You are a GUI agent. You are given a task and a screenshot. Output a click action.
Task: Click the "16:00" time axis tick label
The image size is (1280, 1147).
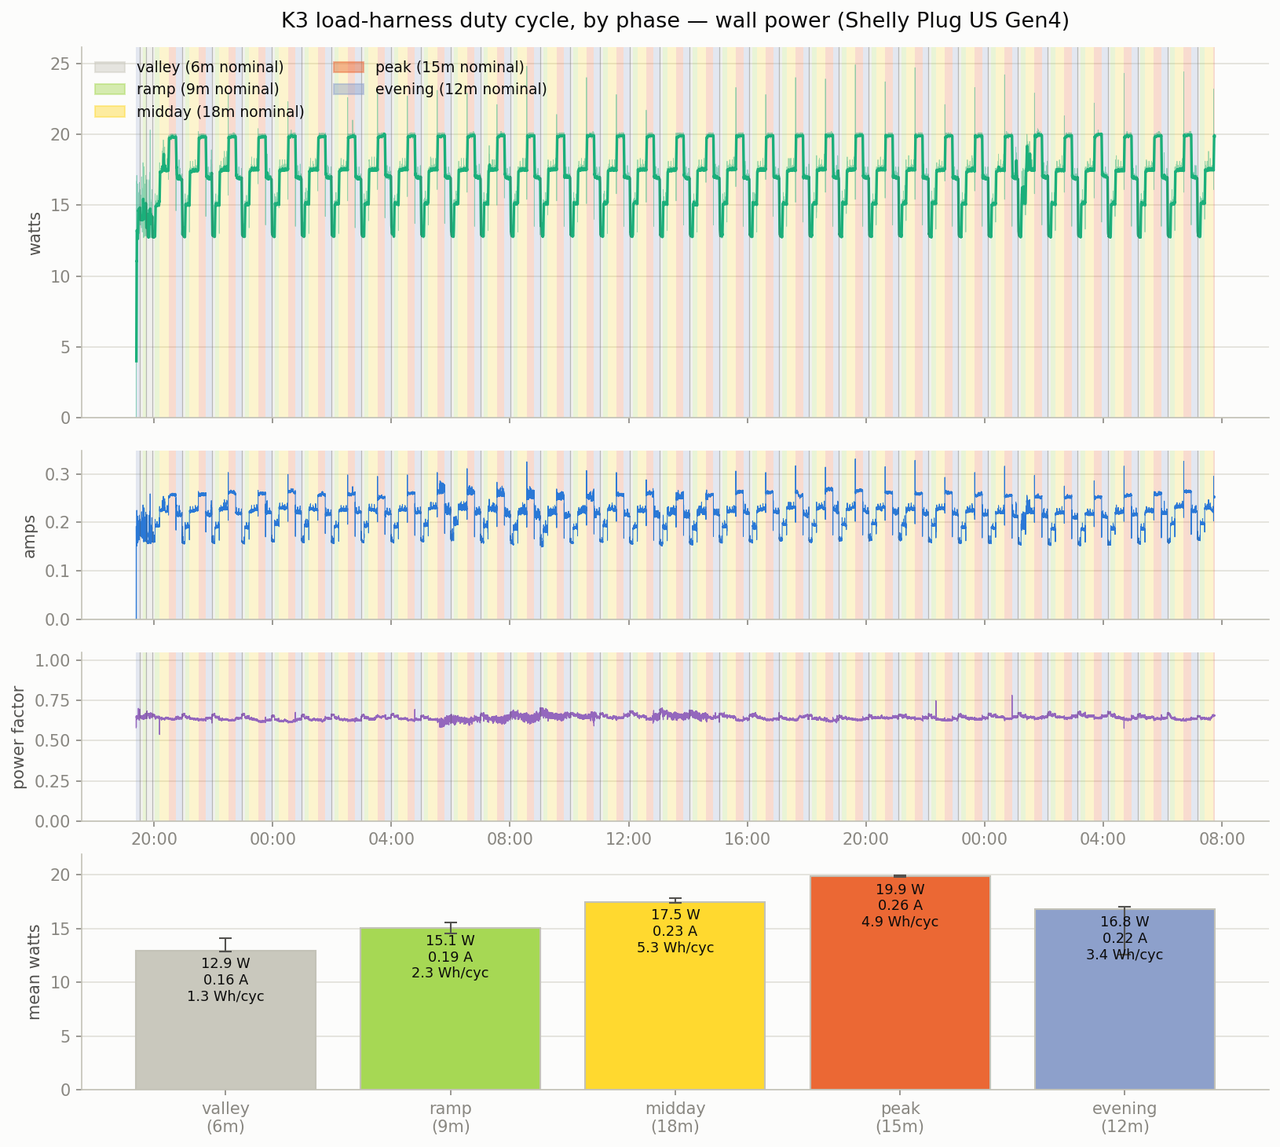tap(747, 839)
